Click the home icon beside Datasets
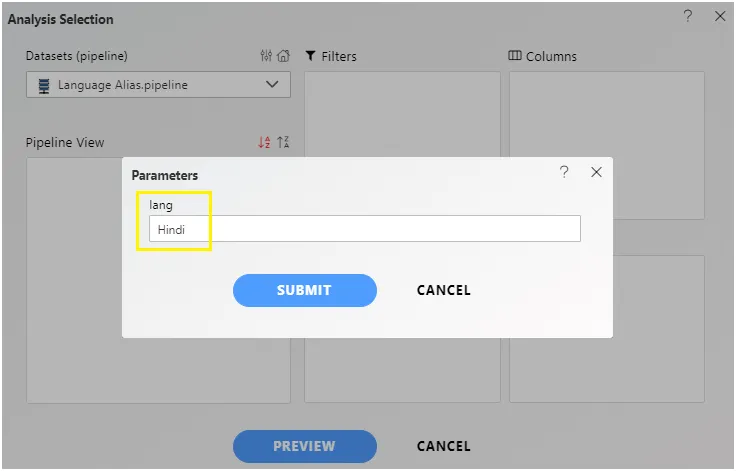The height and width of the screenshot is (471, 736). tap(284, 56)
